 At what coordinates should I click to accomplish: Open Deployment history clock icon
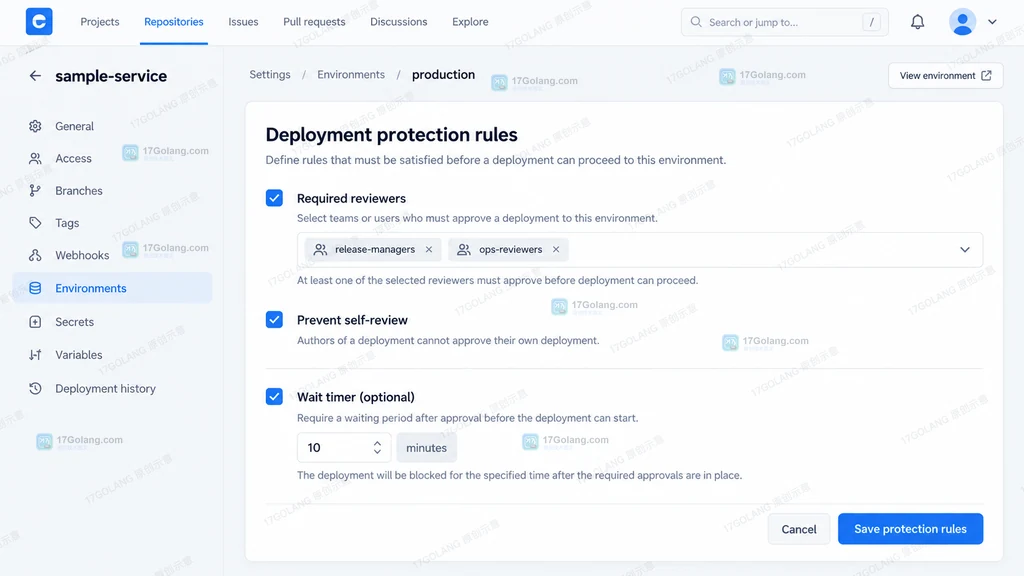coord(35,389)
